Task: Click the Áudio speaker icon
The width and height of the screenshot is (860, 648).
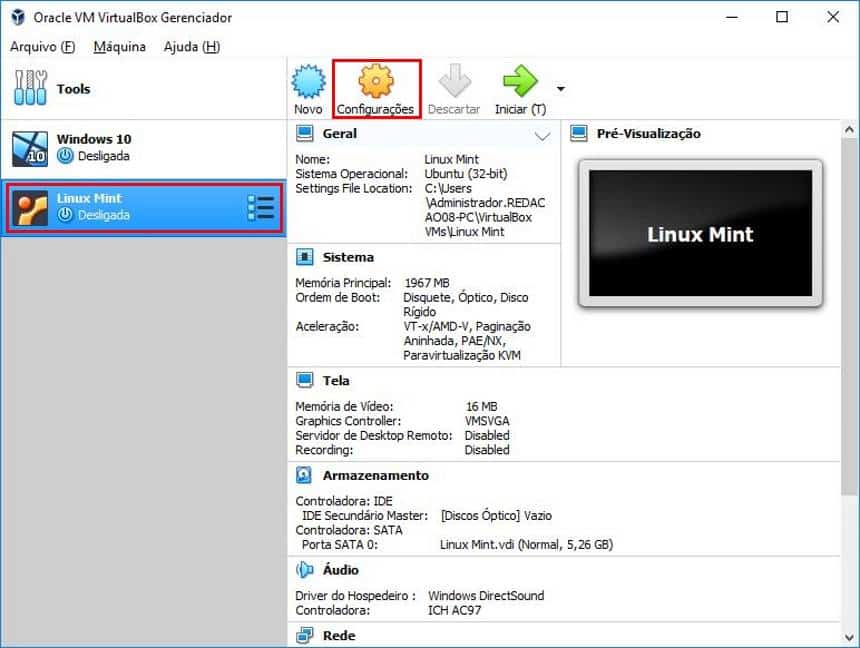Action: [x=303, y=569]
